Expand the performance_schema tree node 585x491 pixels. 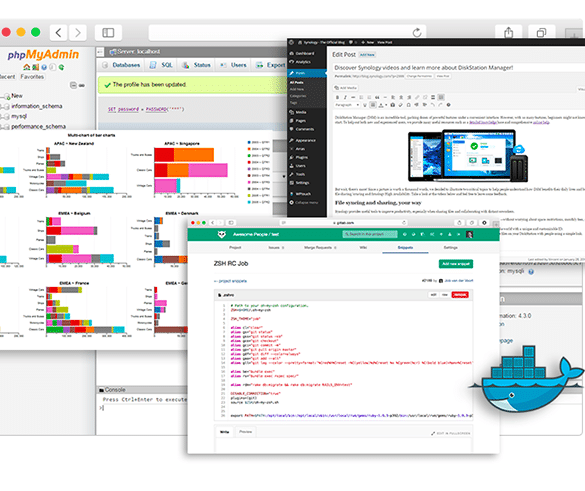click(x=1, y=127)
